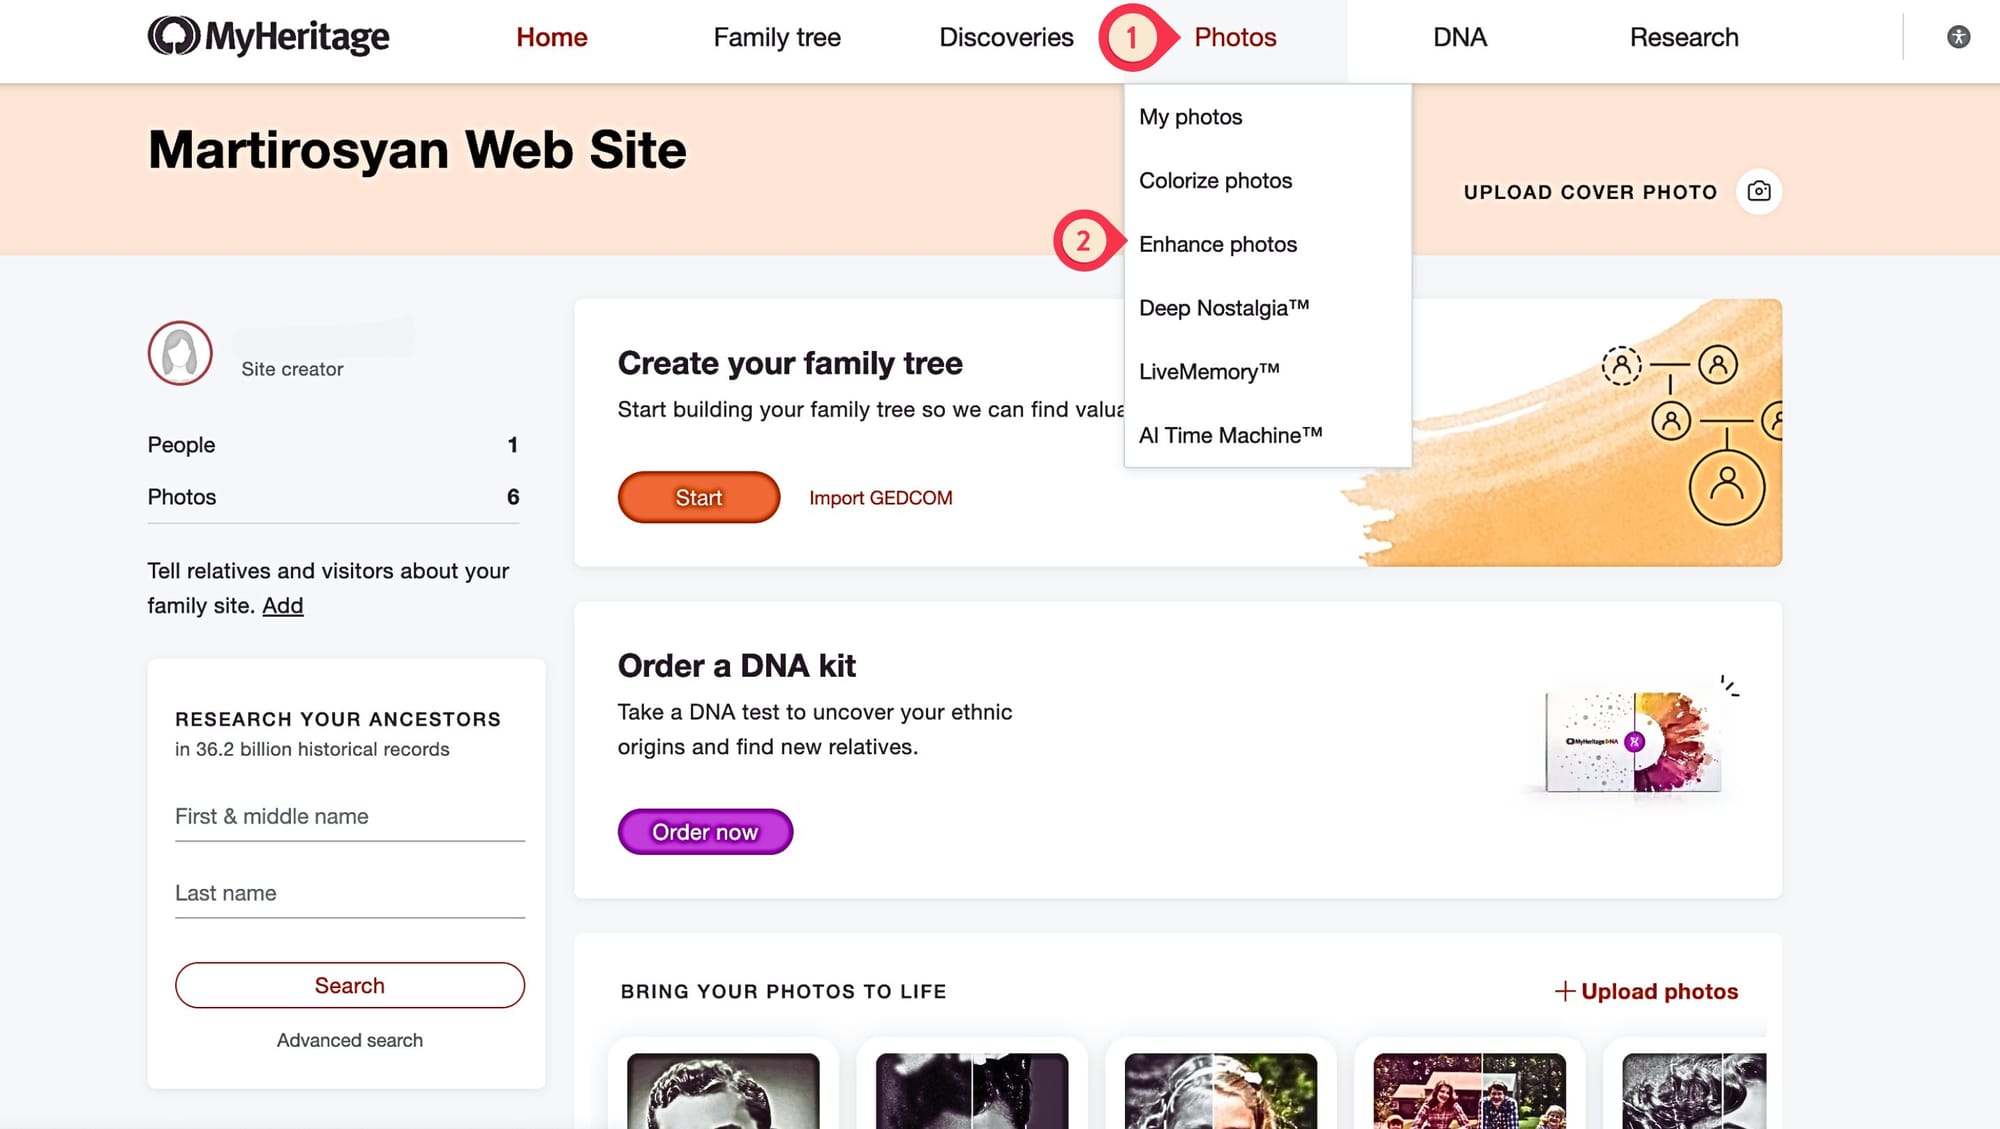Open the accessibility icon in header
Screen dimensions: 2000x1129
tap(1958, 37)
